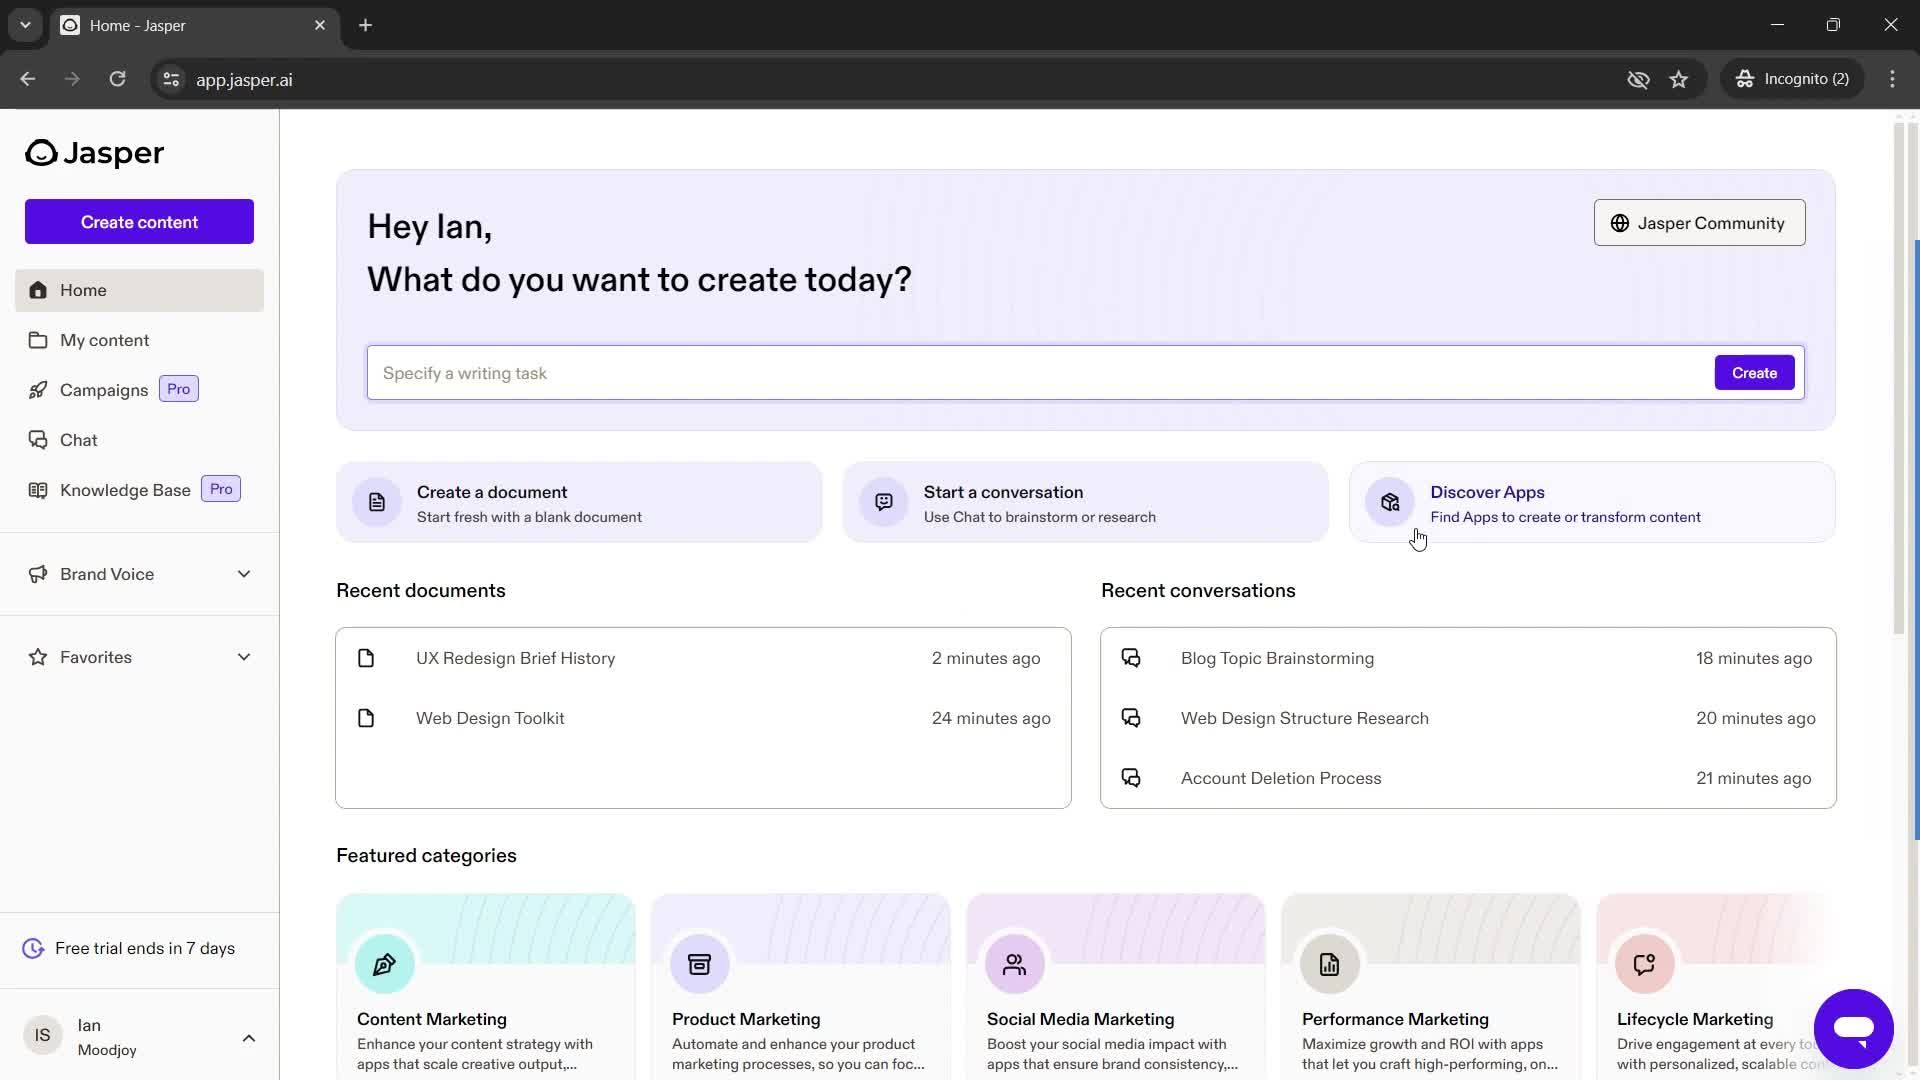Select the Specify a writing task field
1920x1080 pixels.
1042,372
